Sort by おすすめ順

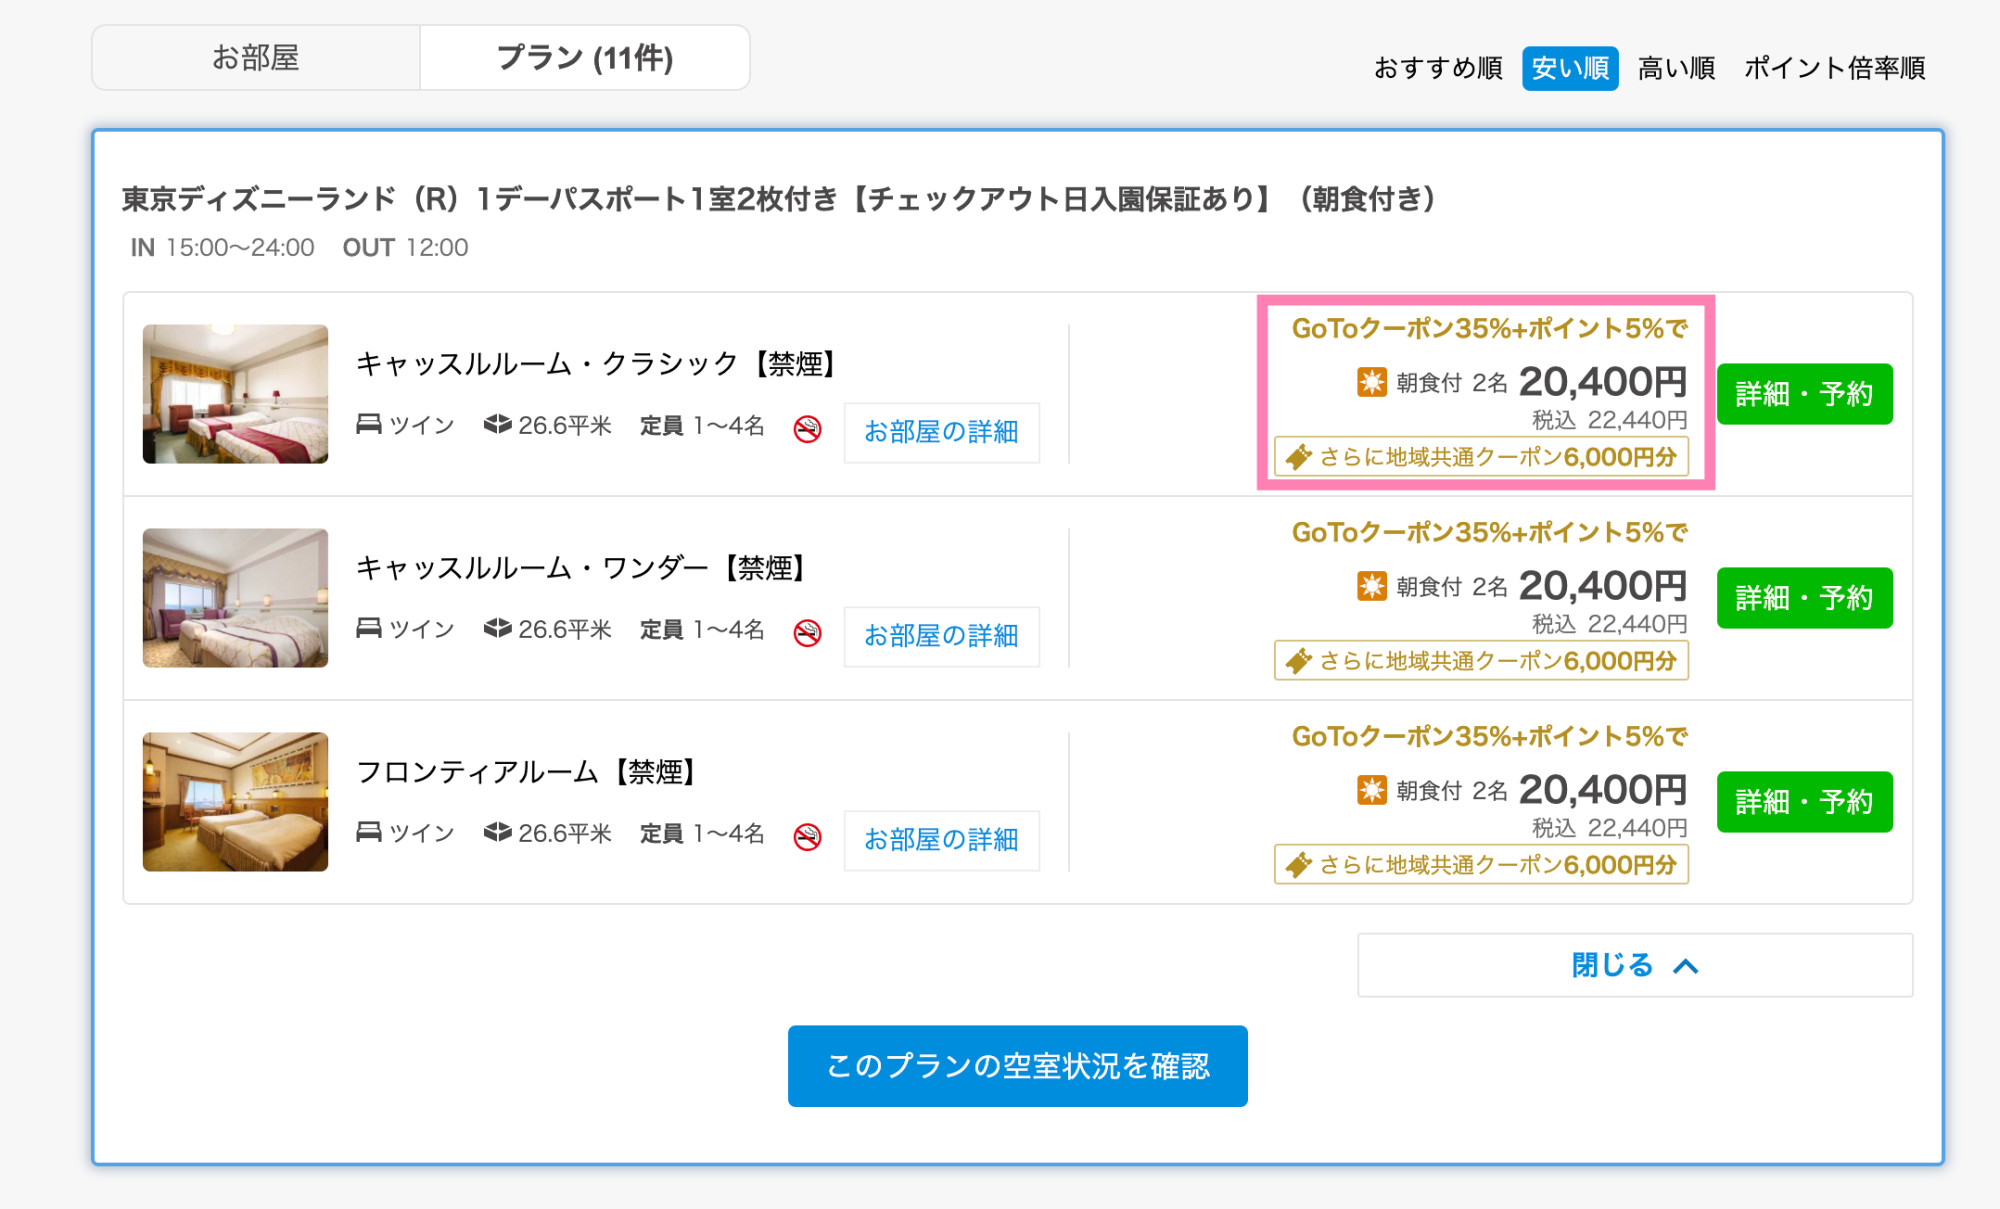(1438, 68)
